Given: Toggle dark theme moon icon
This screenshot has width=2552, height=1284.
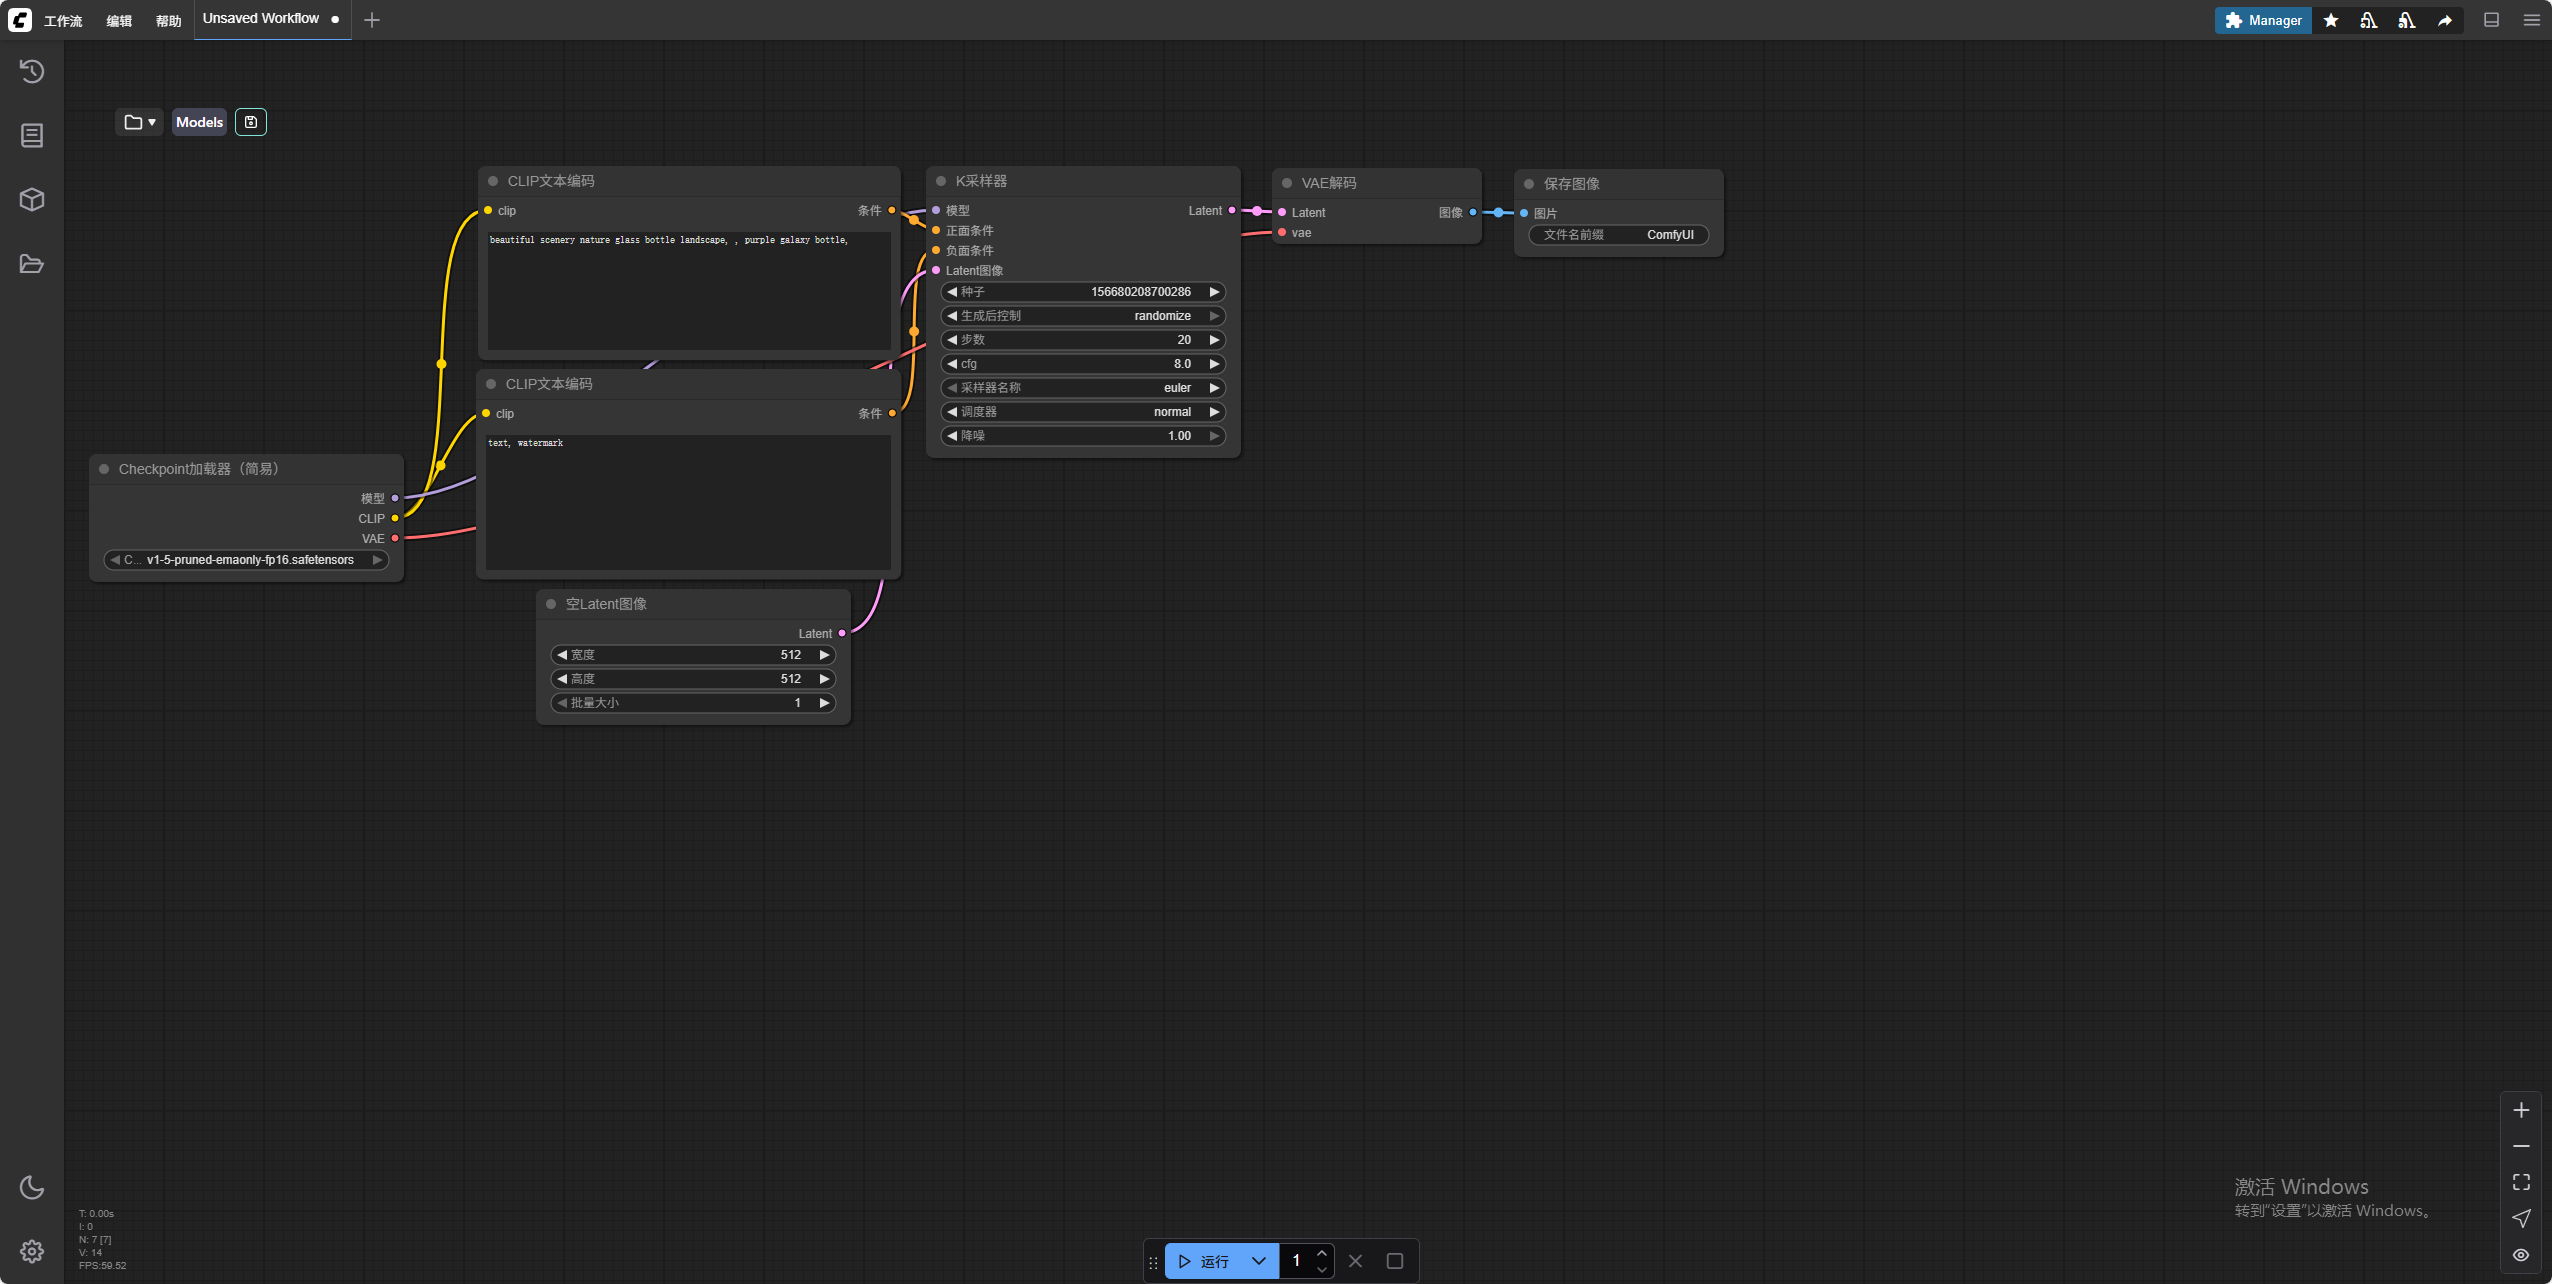Looking at the screenshot, I should (32, 1187).
